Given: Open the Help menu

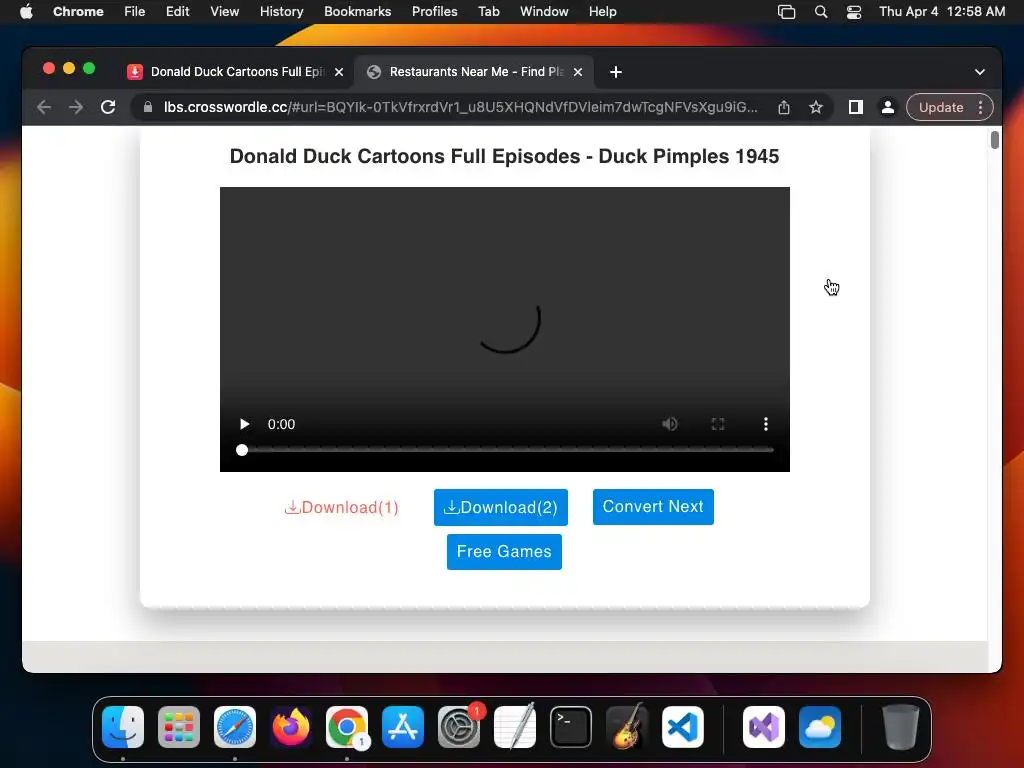Looking at the screenshot, I should click(602, 11).
